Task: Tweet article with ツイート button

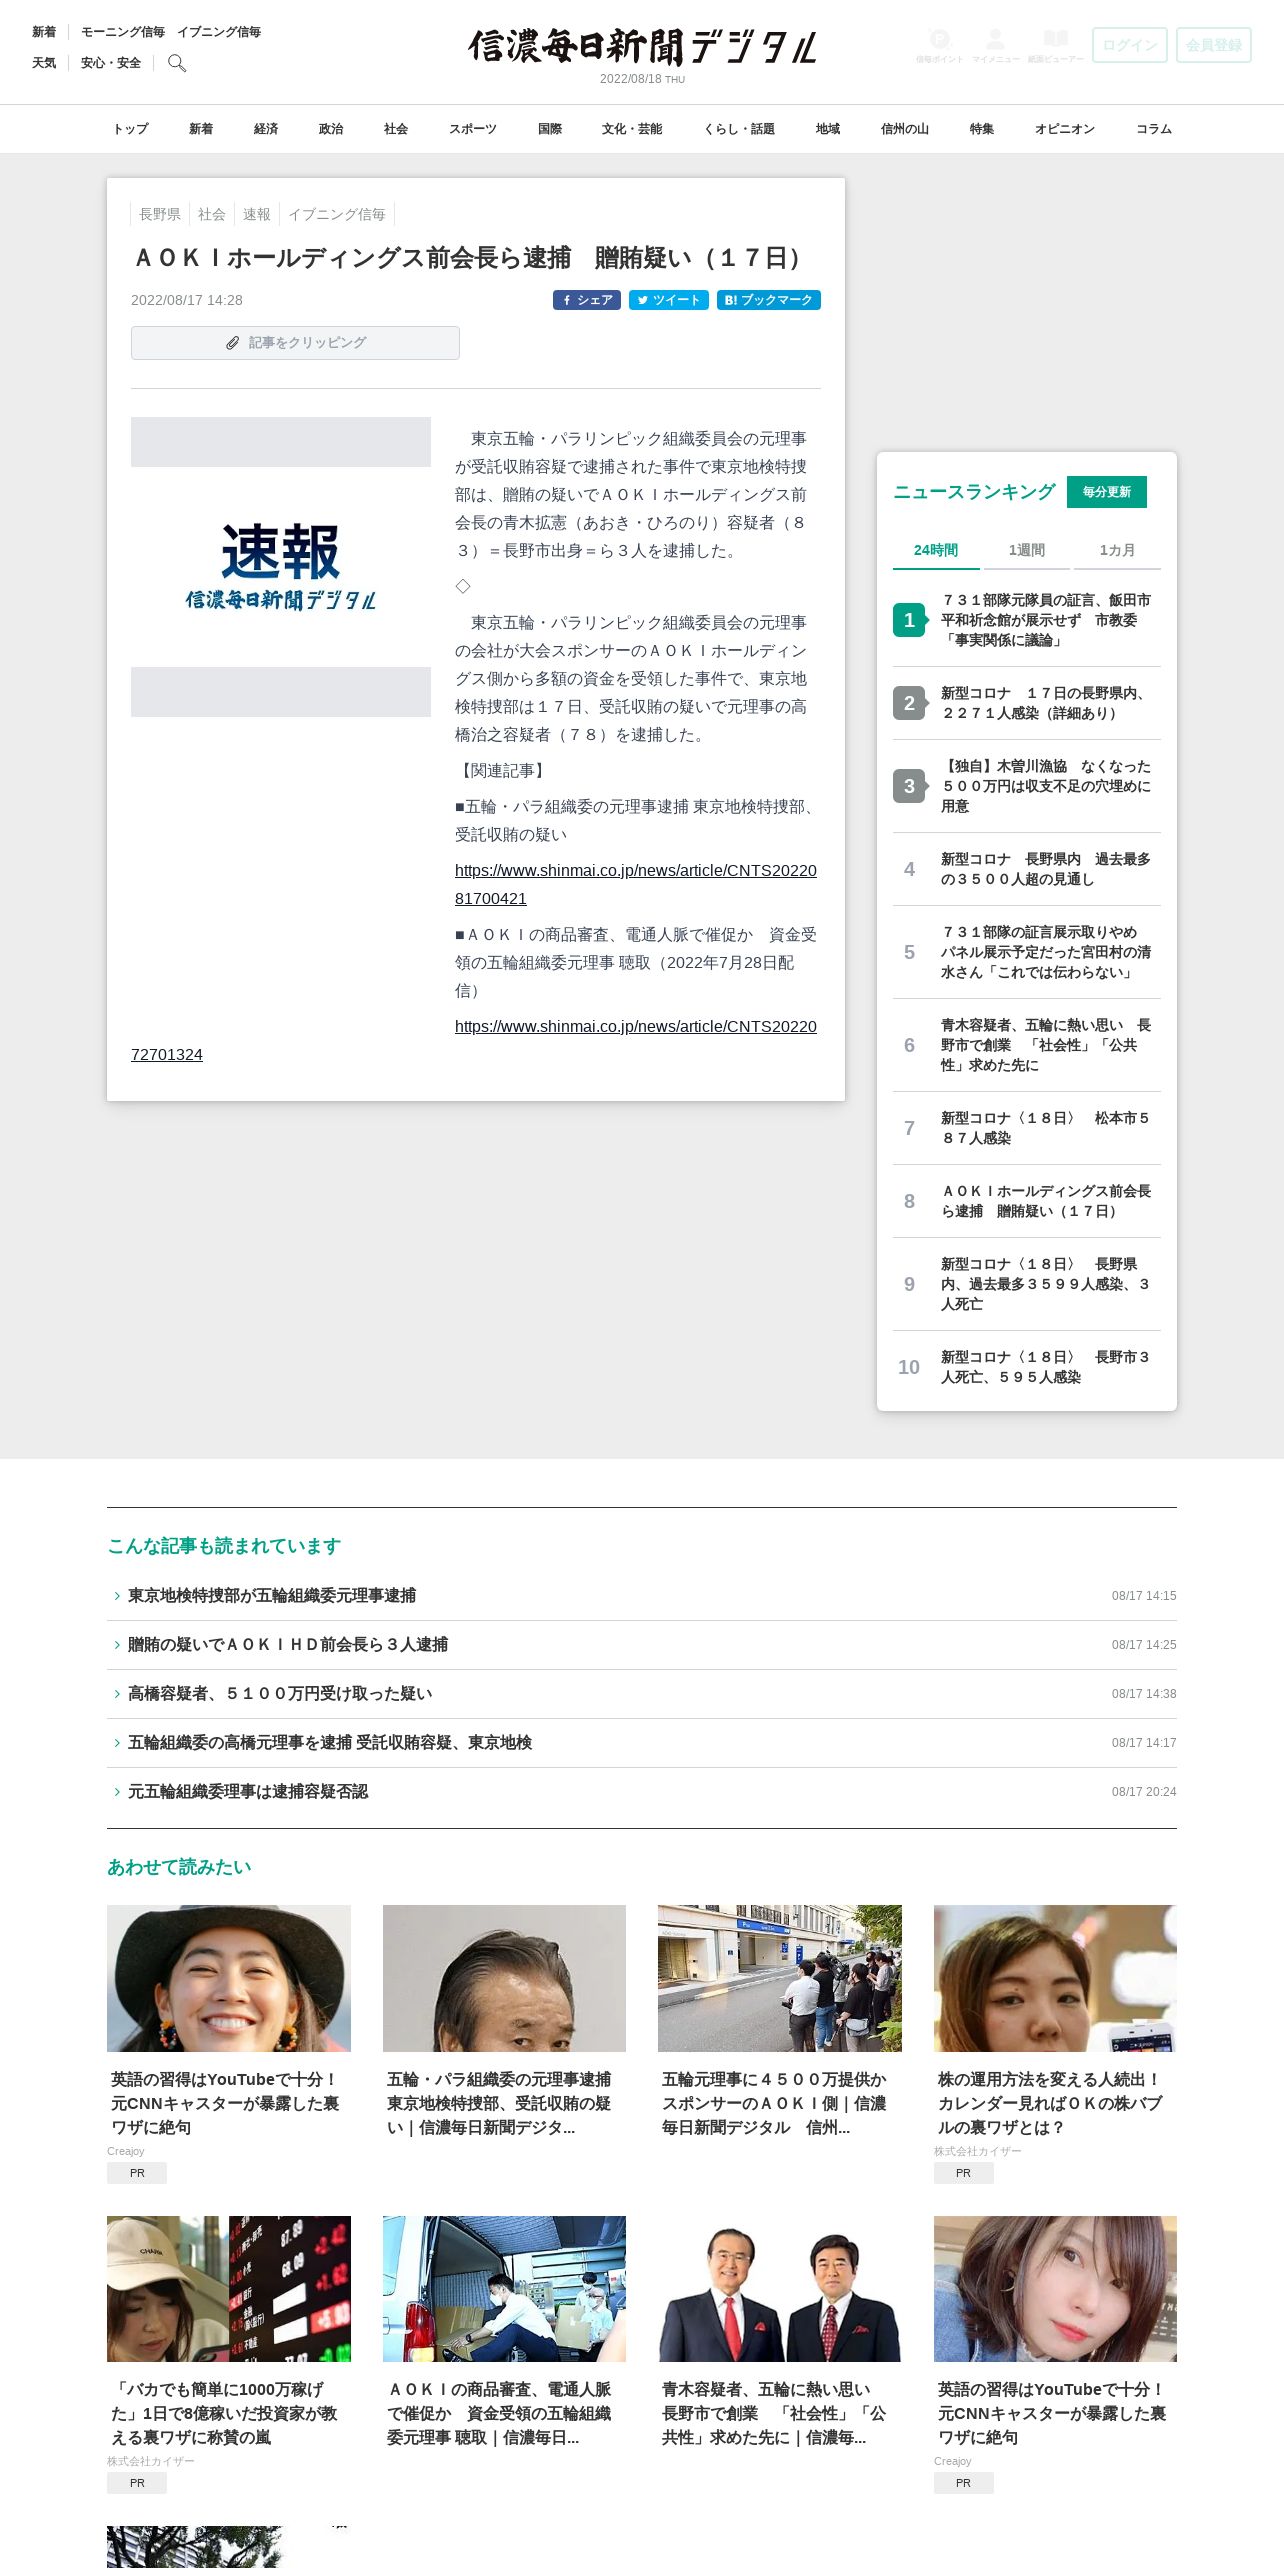Action: (x=669, y=300)
